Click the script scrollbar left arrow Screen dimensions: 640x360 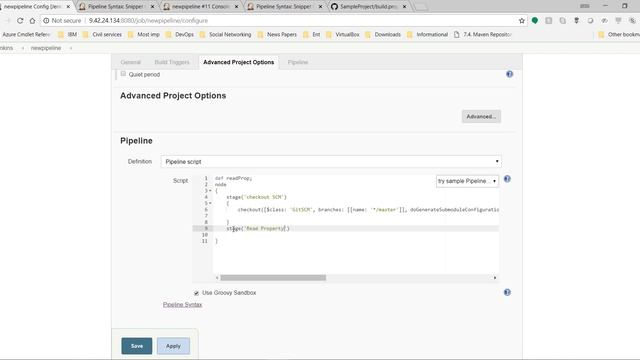pyautogui.click(x=217, y=278)
